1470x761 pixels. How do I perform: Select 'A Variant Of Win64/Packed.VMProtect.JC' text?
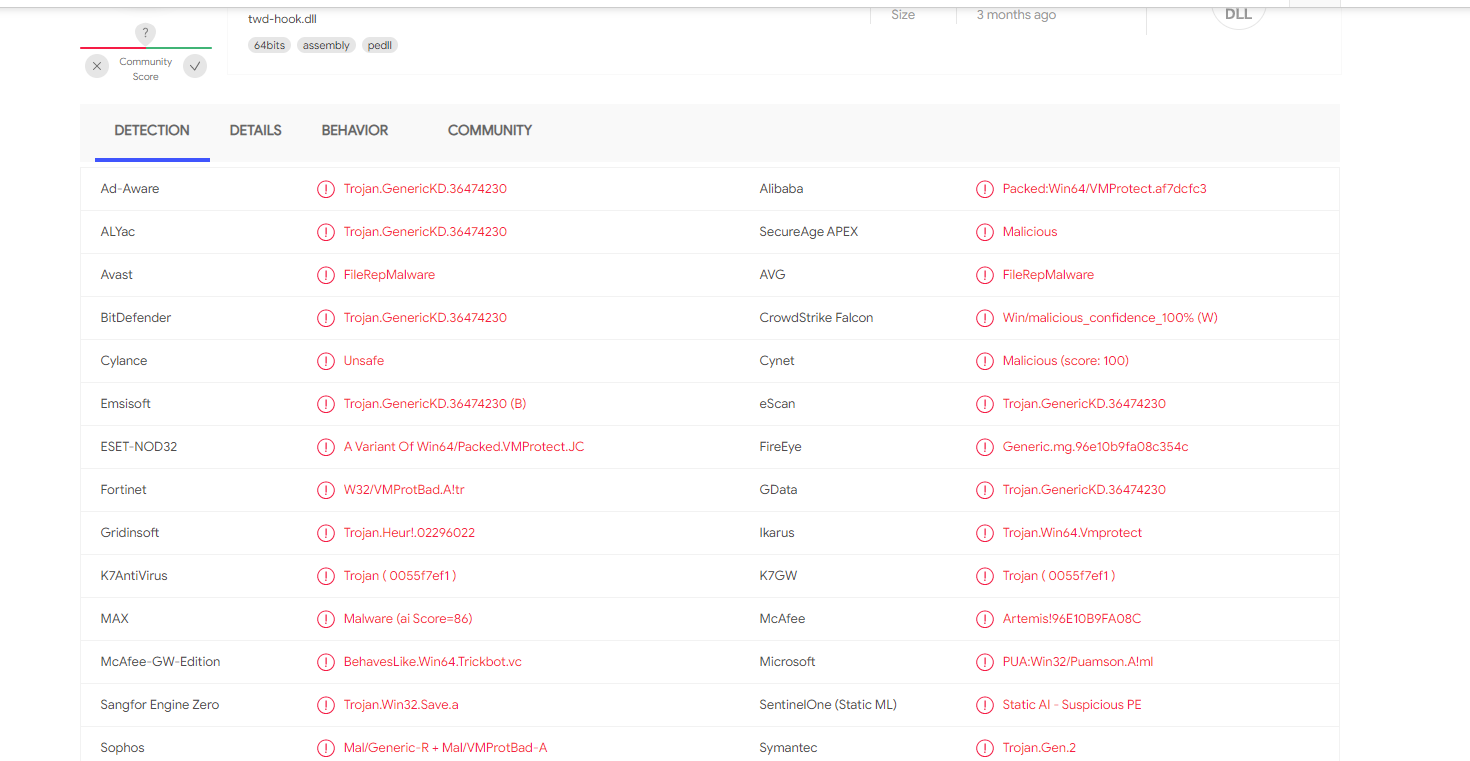click(464, 447)
